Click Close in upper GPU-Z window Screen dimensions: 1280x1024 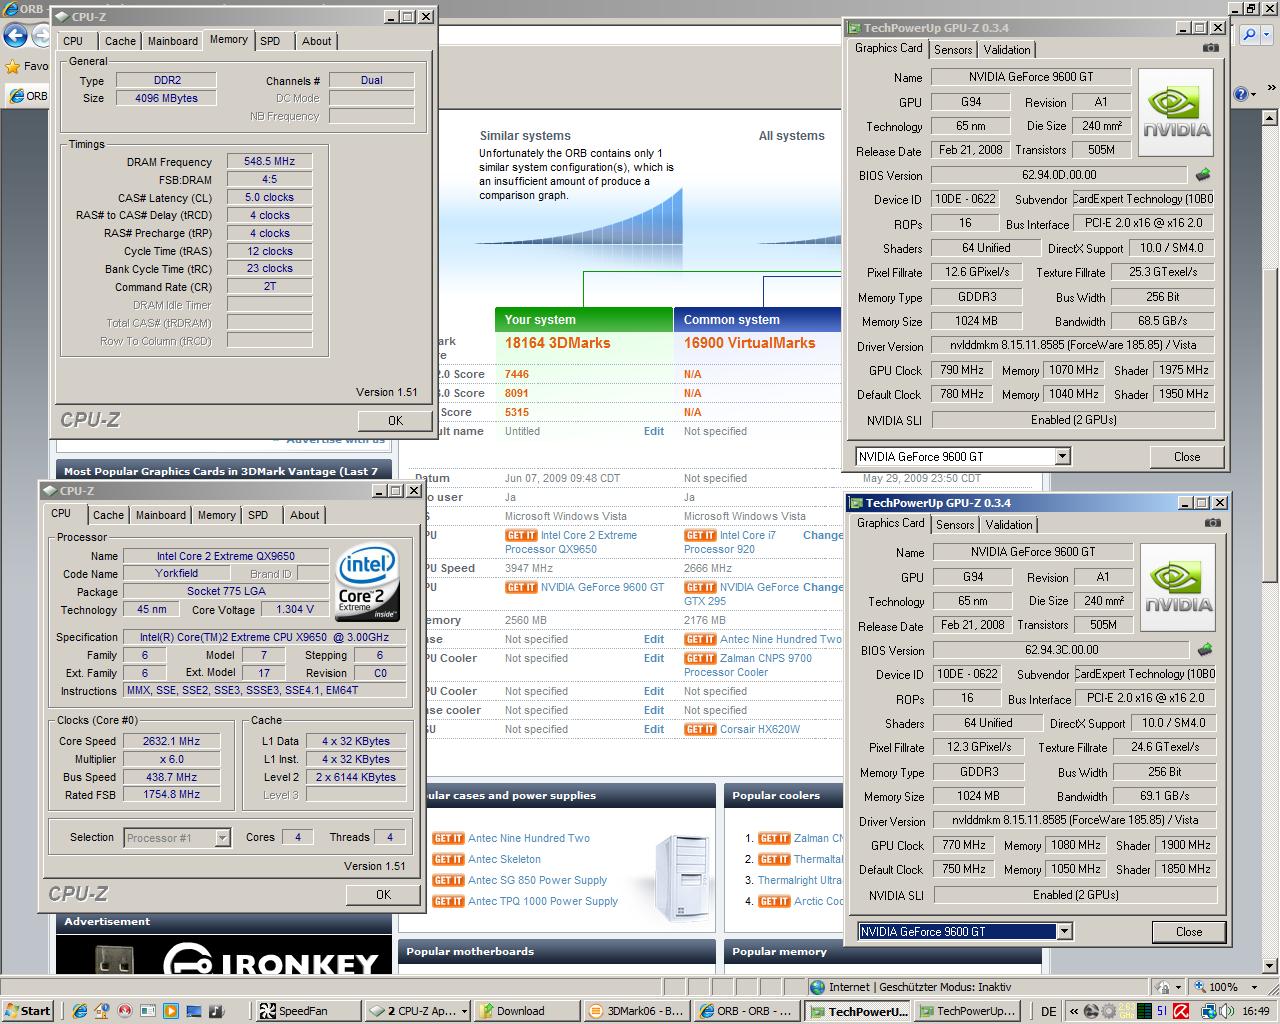[x=1187, y=457]
